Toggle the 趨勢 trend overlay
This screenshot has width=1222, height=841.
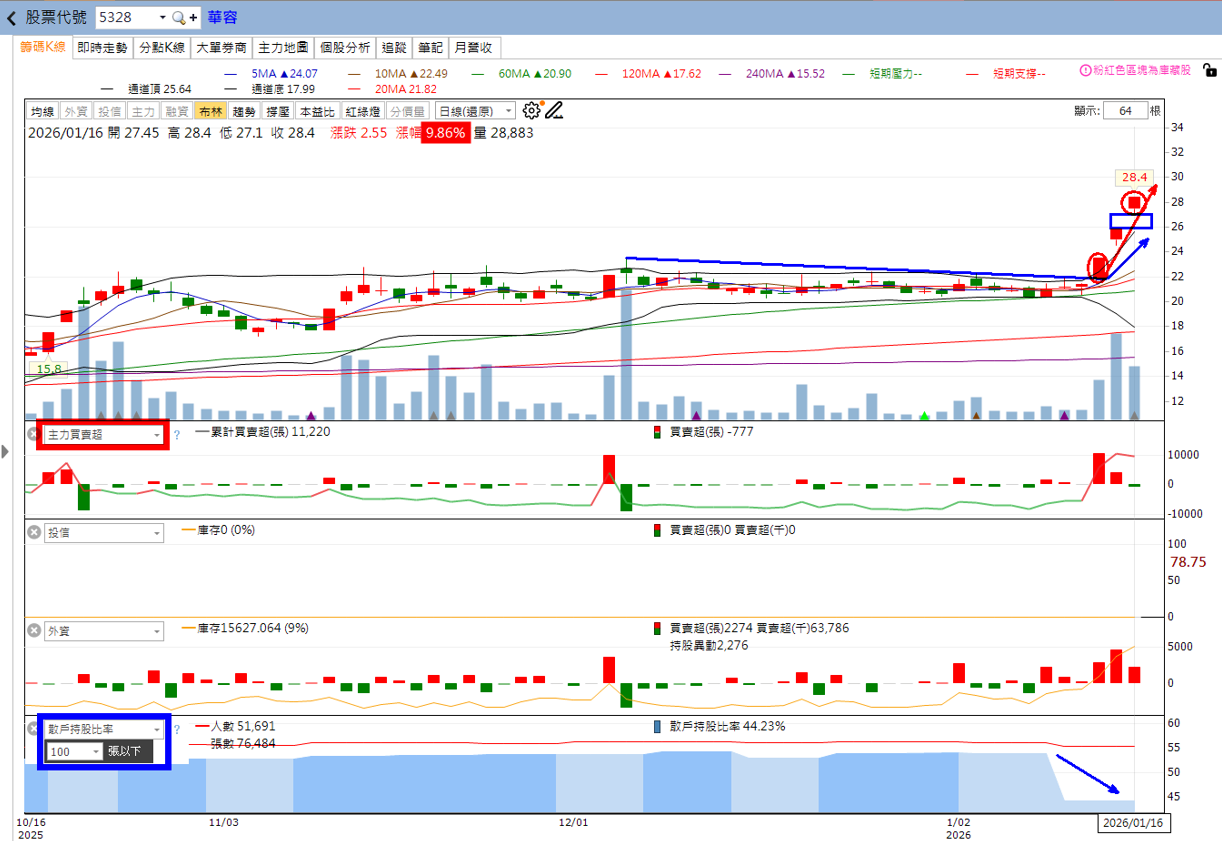click(244, 111)
